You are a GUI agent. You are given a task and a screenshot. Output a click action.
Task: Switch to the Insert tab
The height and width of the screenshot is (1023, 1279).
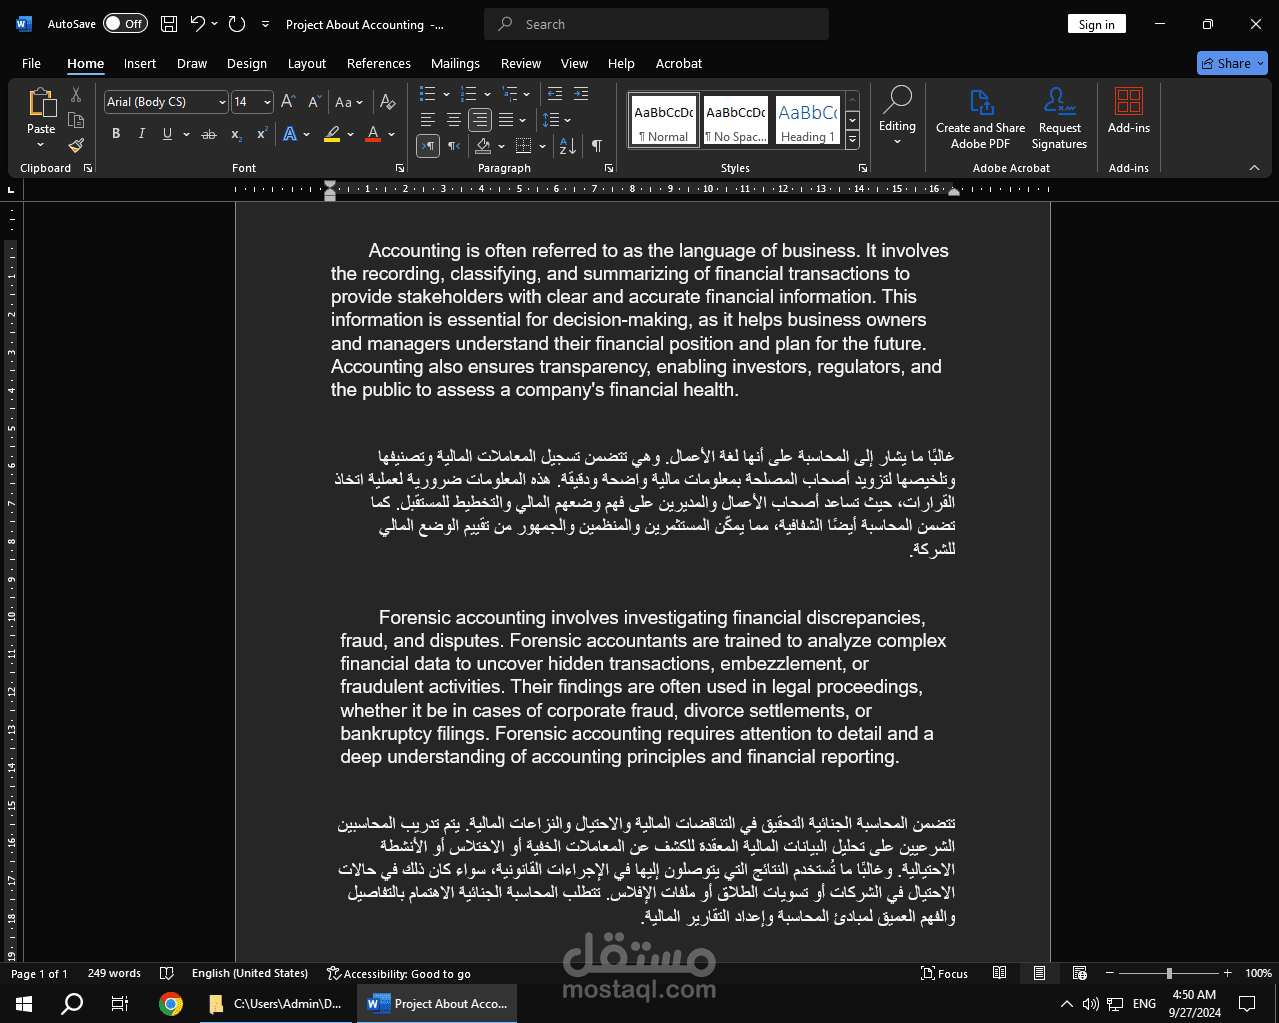(x=140, y=63)
